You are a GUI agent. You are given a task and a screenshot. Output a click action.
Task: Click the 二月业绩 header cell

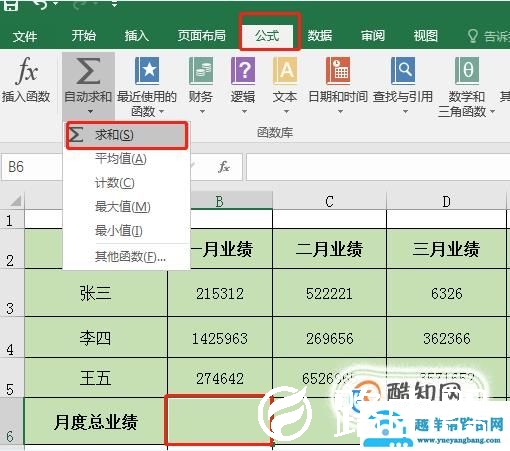[329, 249]
